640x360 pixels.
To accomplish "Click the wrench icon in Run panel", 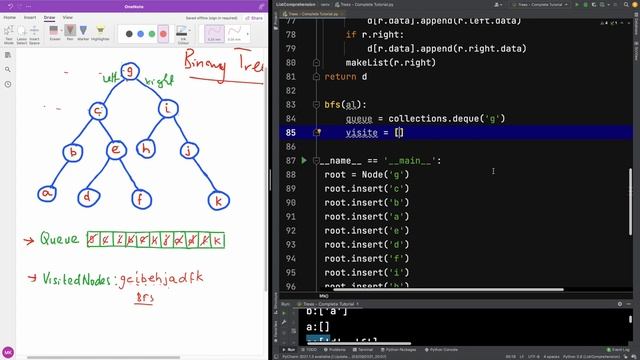I will click(x=284, y=322).
